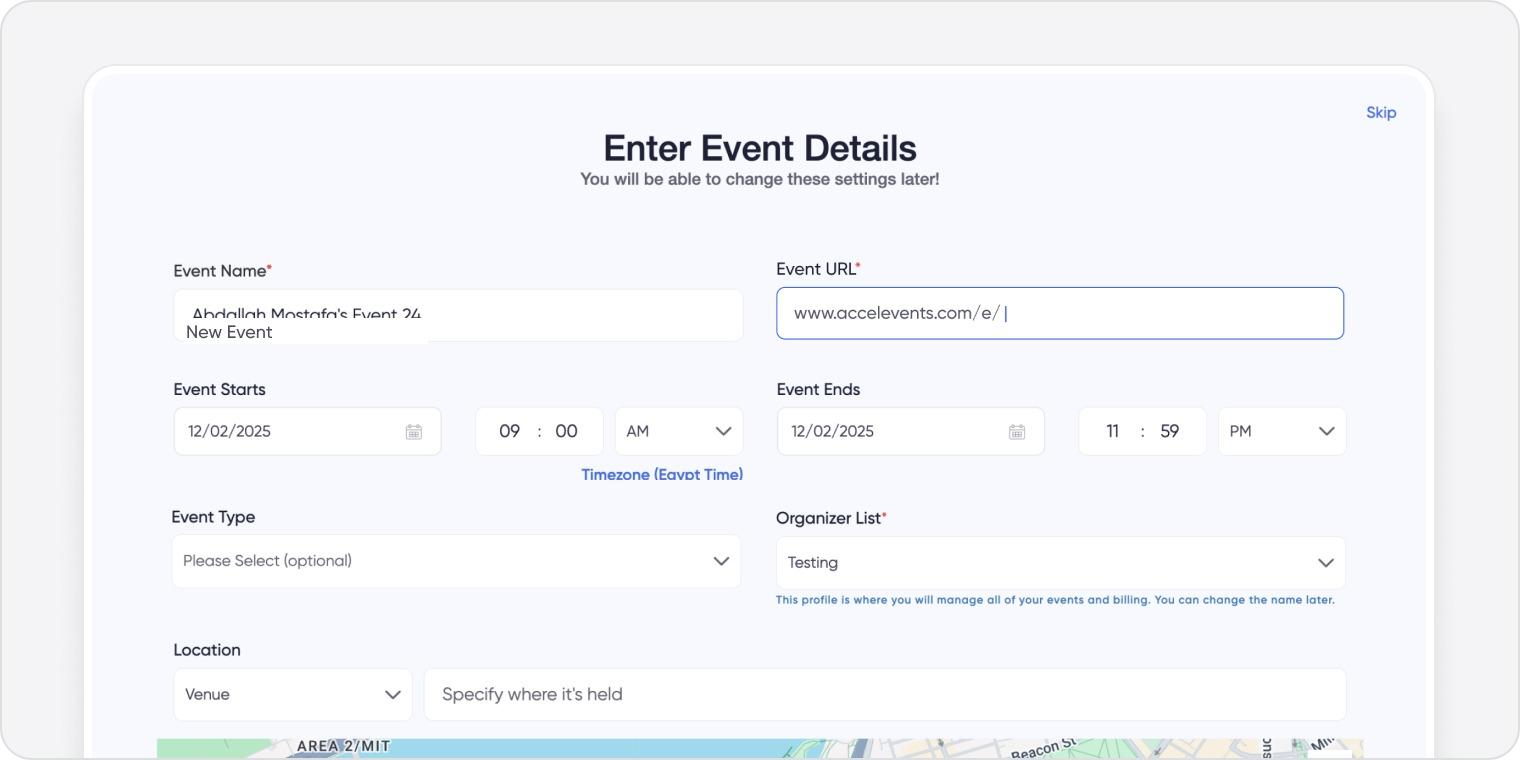Open the Venue location type dropdown

[293, 694]
